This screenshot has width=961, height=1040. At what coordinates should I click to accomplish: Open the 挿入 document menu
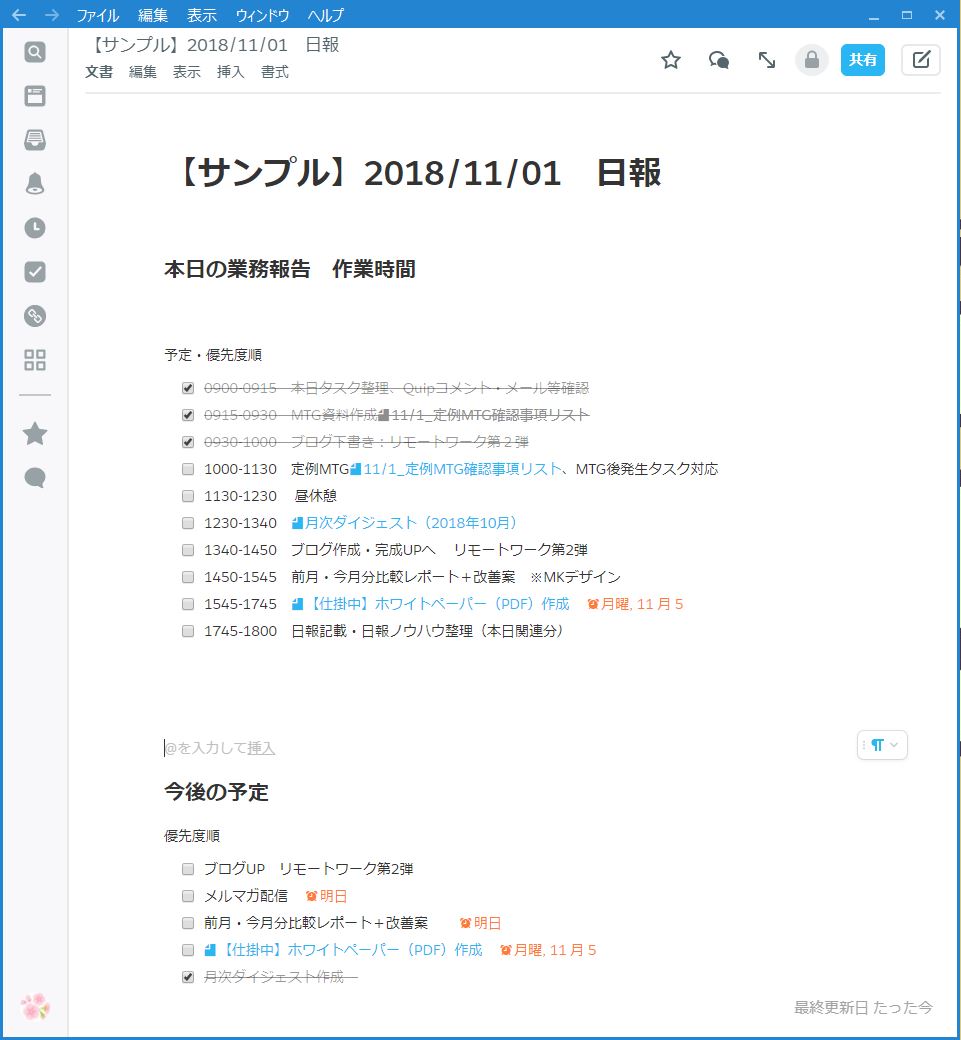click(231, 72)
